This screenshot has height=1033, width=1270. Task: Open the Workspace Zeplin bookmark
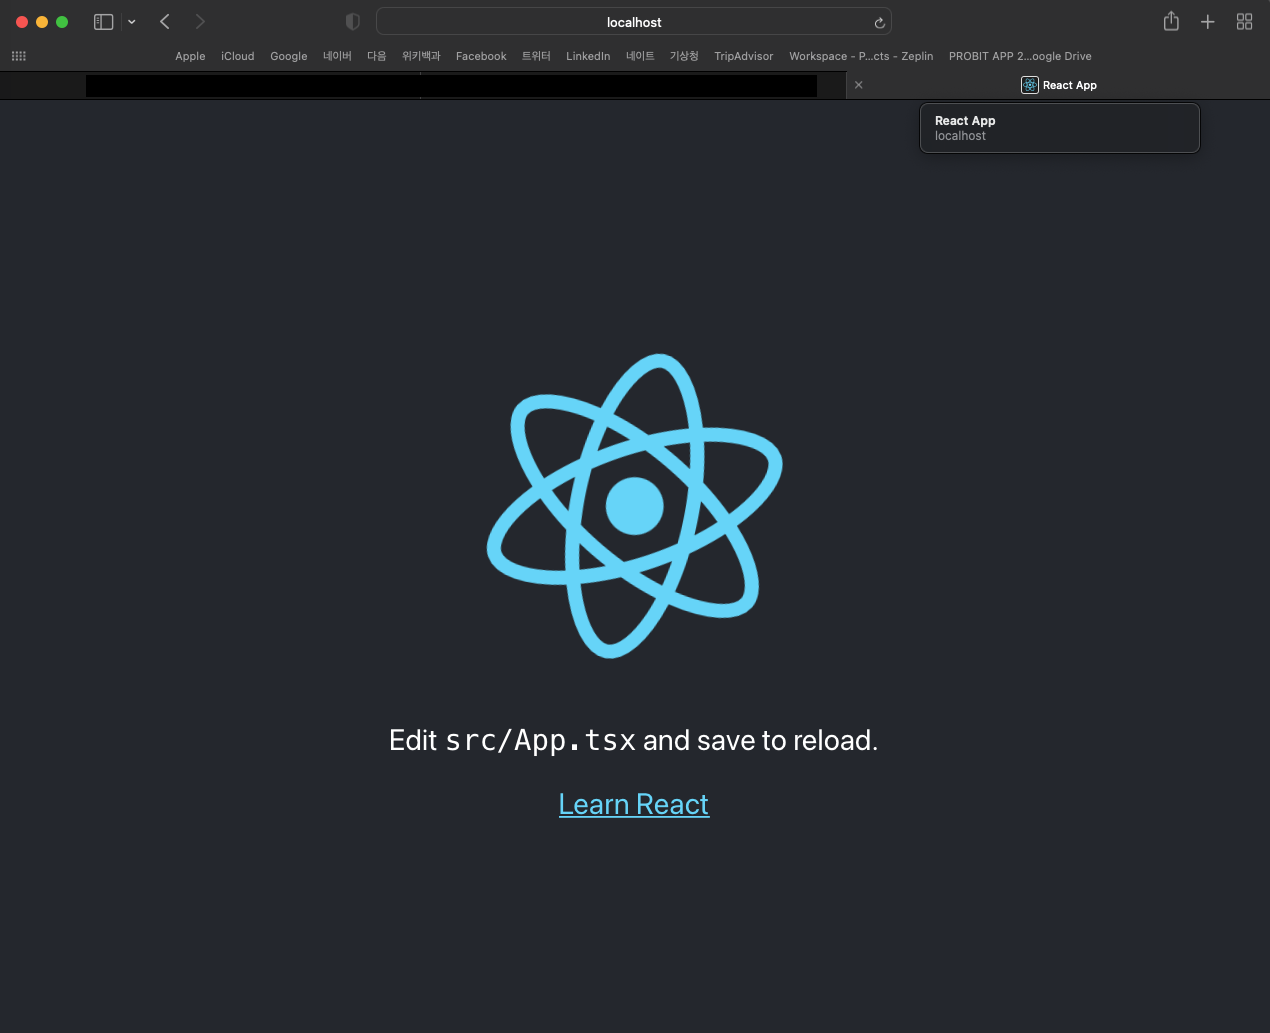(x=861, y=56)
